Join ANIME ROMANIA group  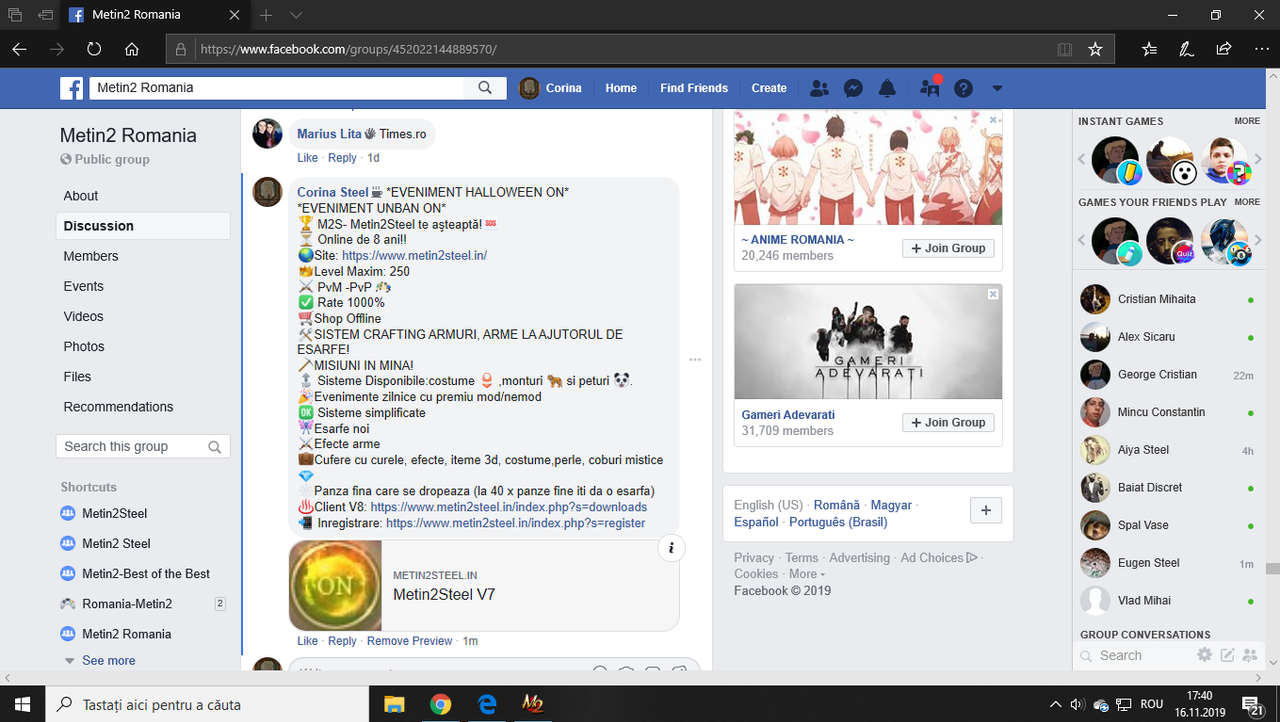pos(948,248)
